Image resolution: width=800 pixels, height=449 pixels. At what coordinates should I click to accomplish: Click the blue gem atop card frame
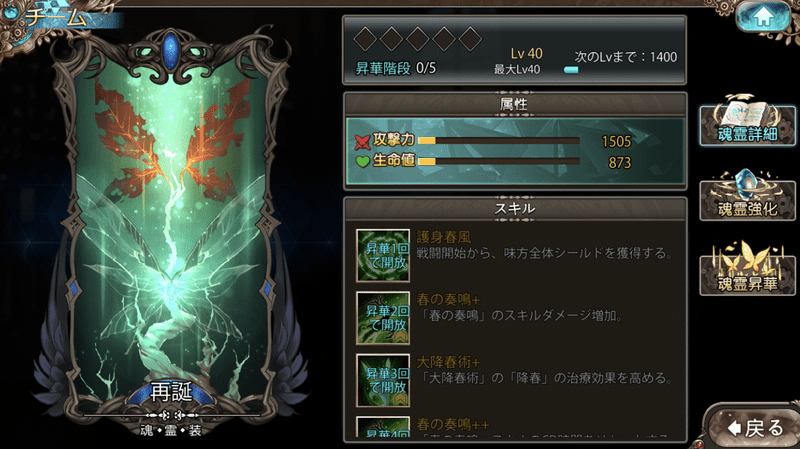tap(170, 49)
